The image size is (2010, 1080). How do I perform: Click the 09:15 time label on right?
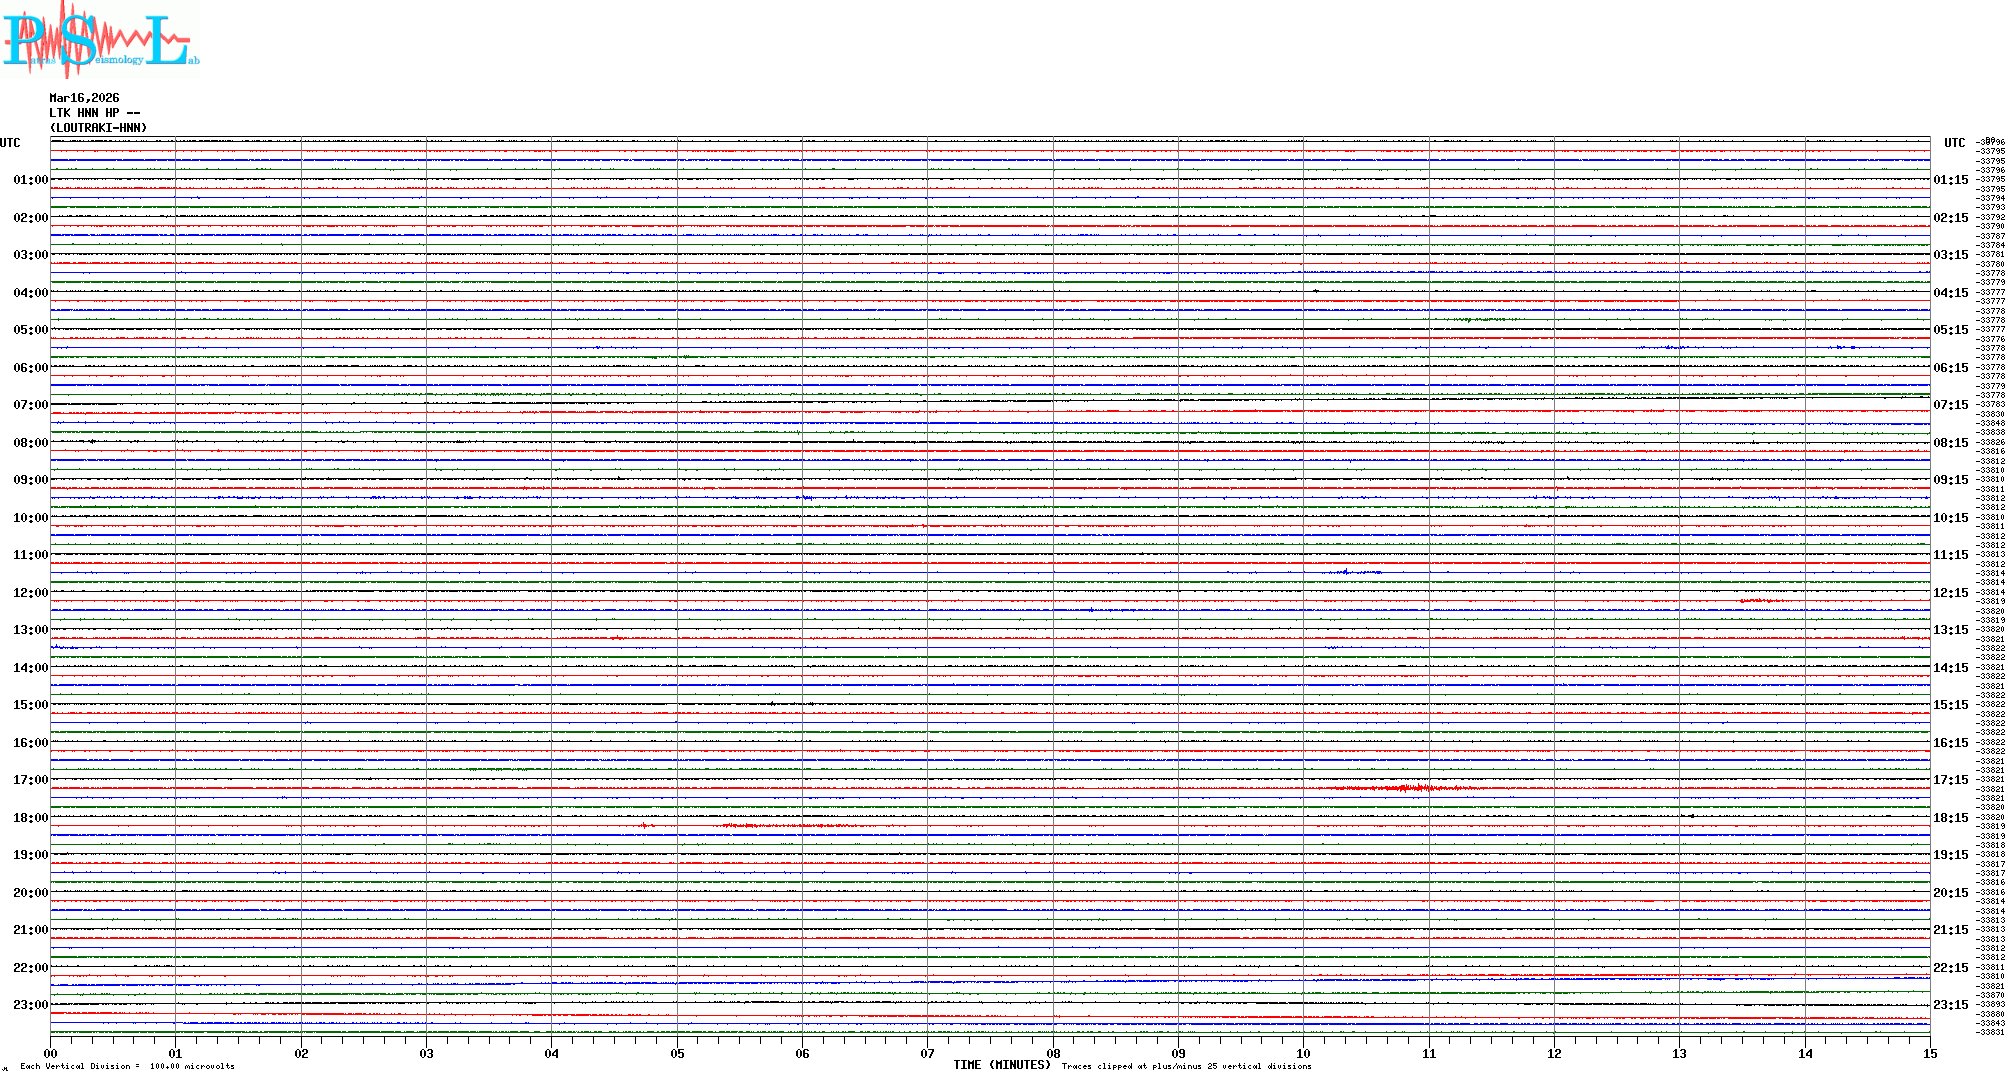[1950, 480]
